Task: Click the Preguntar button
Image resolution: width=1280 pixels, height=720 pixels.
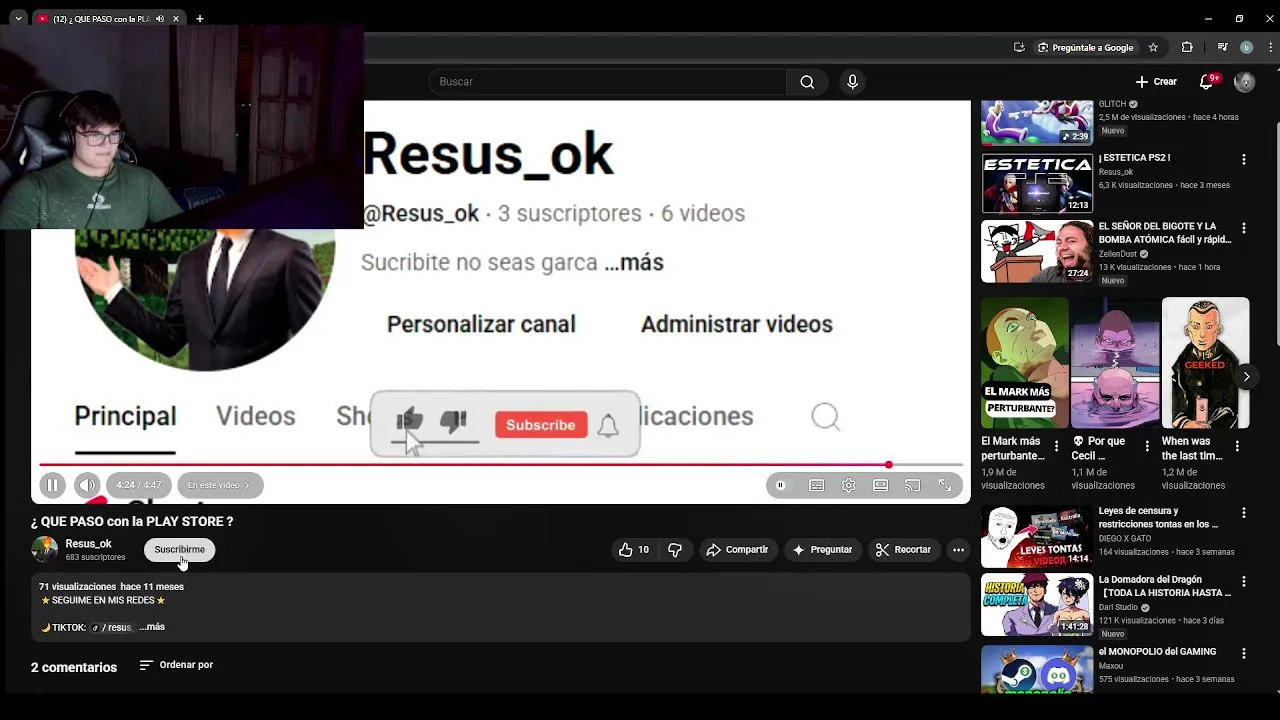Action: point(822,549)
